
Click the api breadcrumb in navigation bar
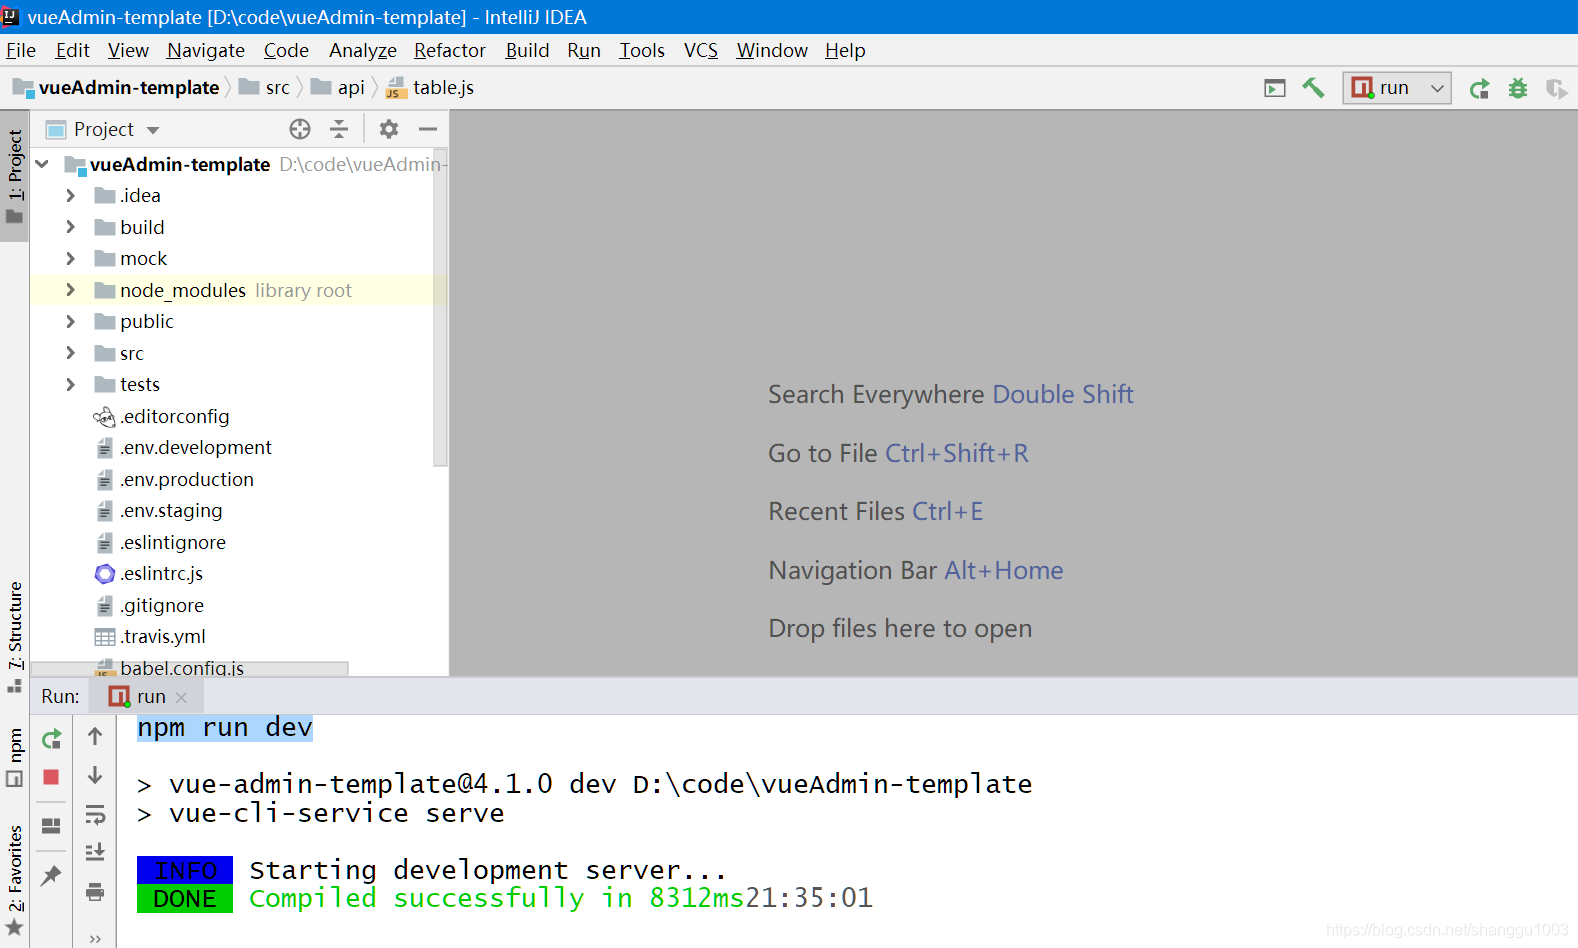click(338, 88)
